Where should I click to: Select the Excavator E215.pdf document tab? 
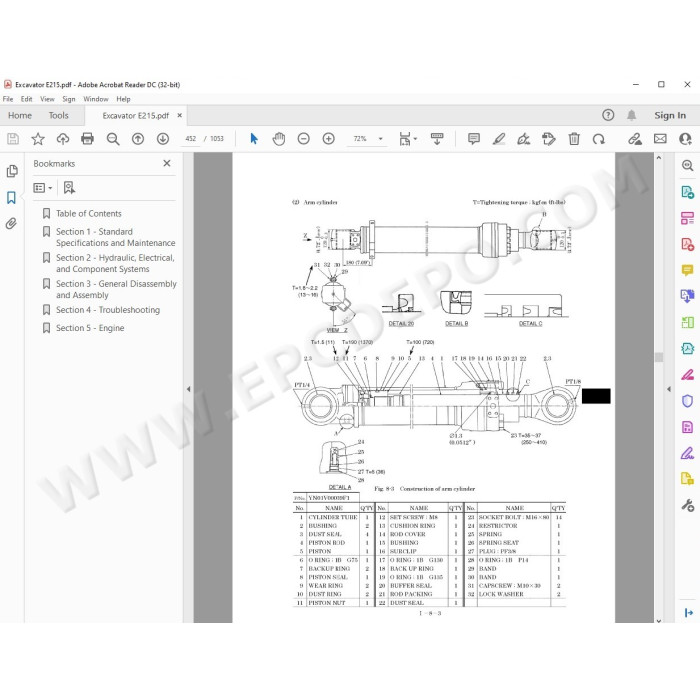136,116
